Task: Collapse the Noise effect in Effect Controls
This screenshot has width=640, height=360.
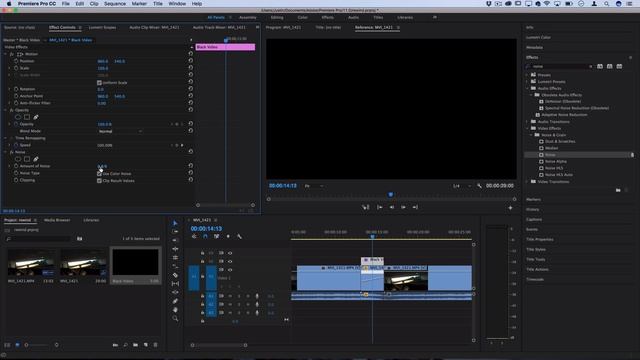Action: point(6,152)
